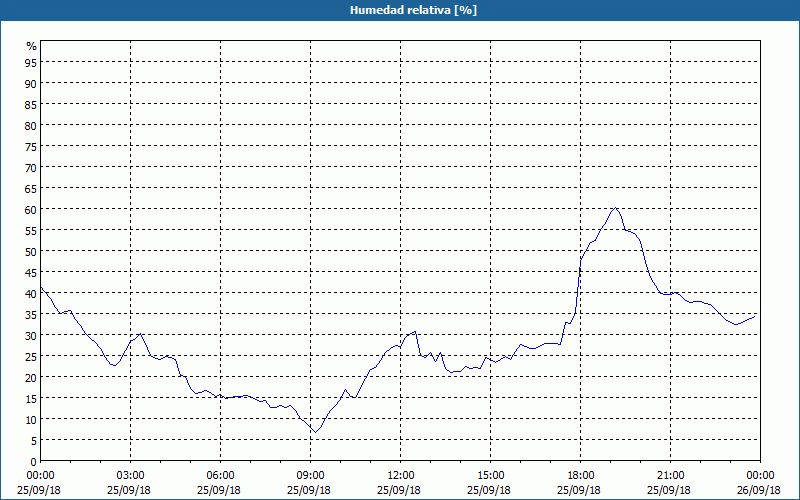Click the 21:00 time label
This screenshot has width=800, height=500.
pyautogui.click(x=670, y=476)
